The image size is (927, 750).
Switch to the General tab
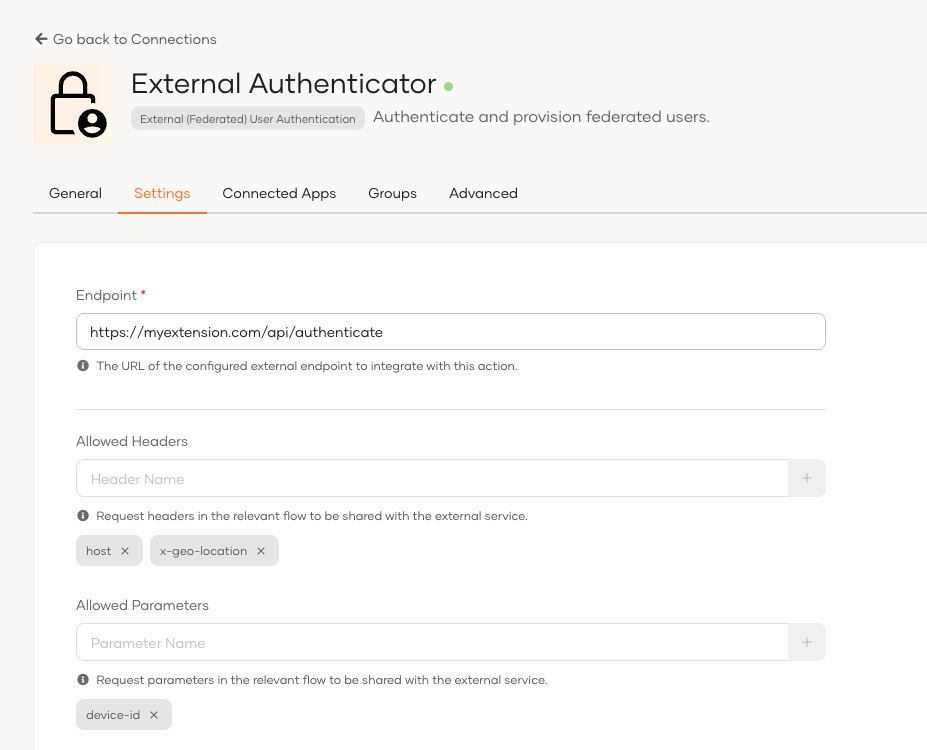75,193
